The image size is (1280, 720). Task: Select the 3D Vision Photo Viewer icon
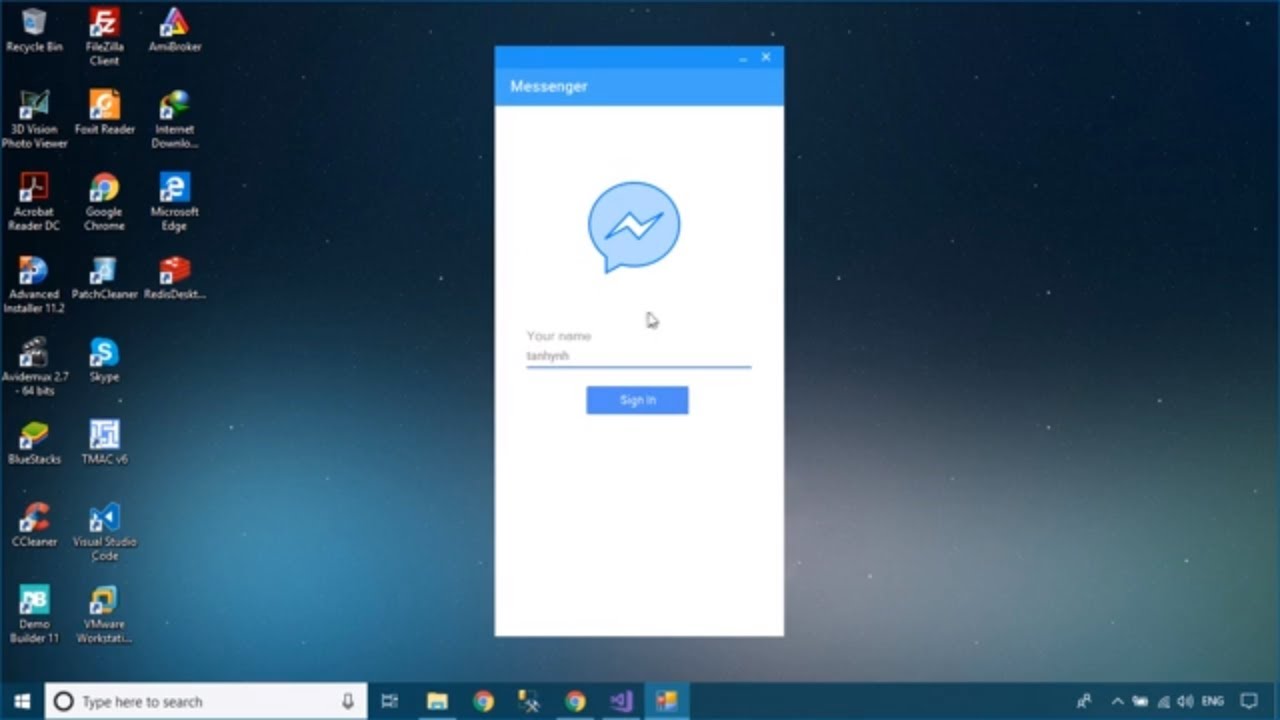click(34, 119)
